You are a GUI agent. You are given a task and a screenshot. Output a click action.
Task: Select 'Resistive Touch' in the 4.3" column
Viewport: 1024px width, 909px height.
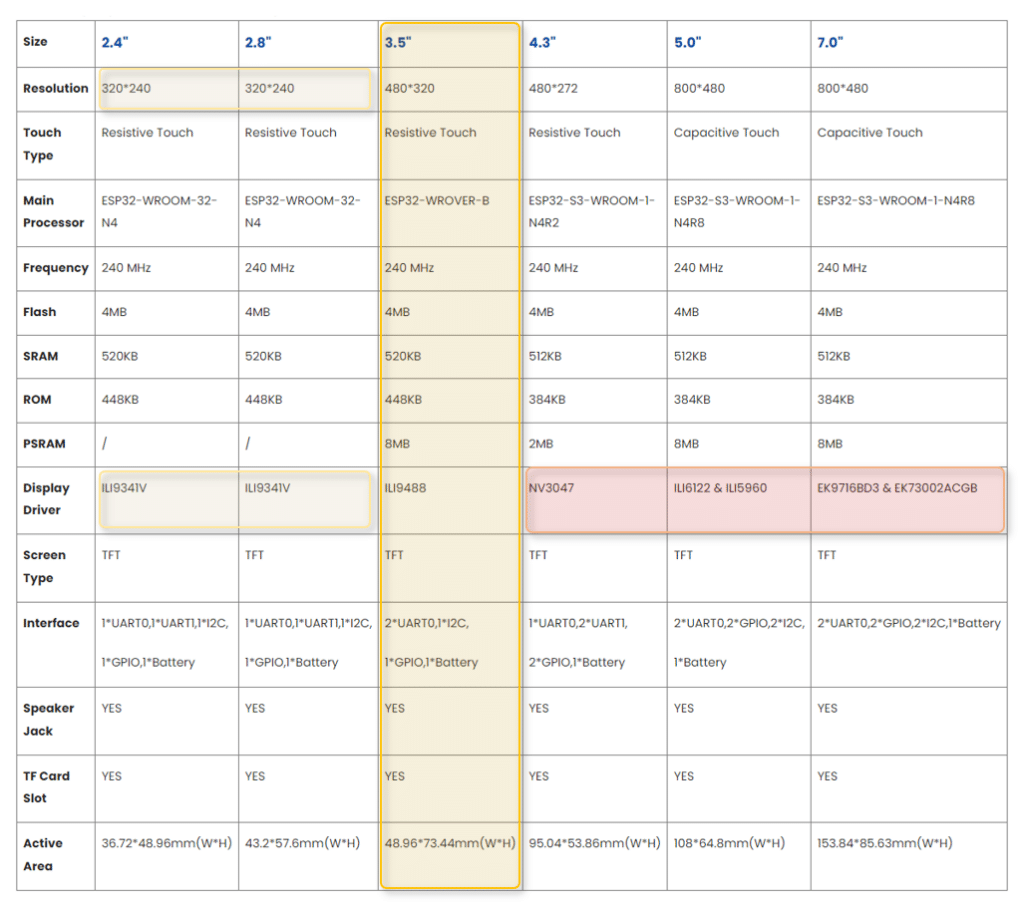[x=575, y=133]
